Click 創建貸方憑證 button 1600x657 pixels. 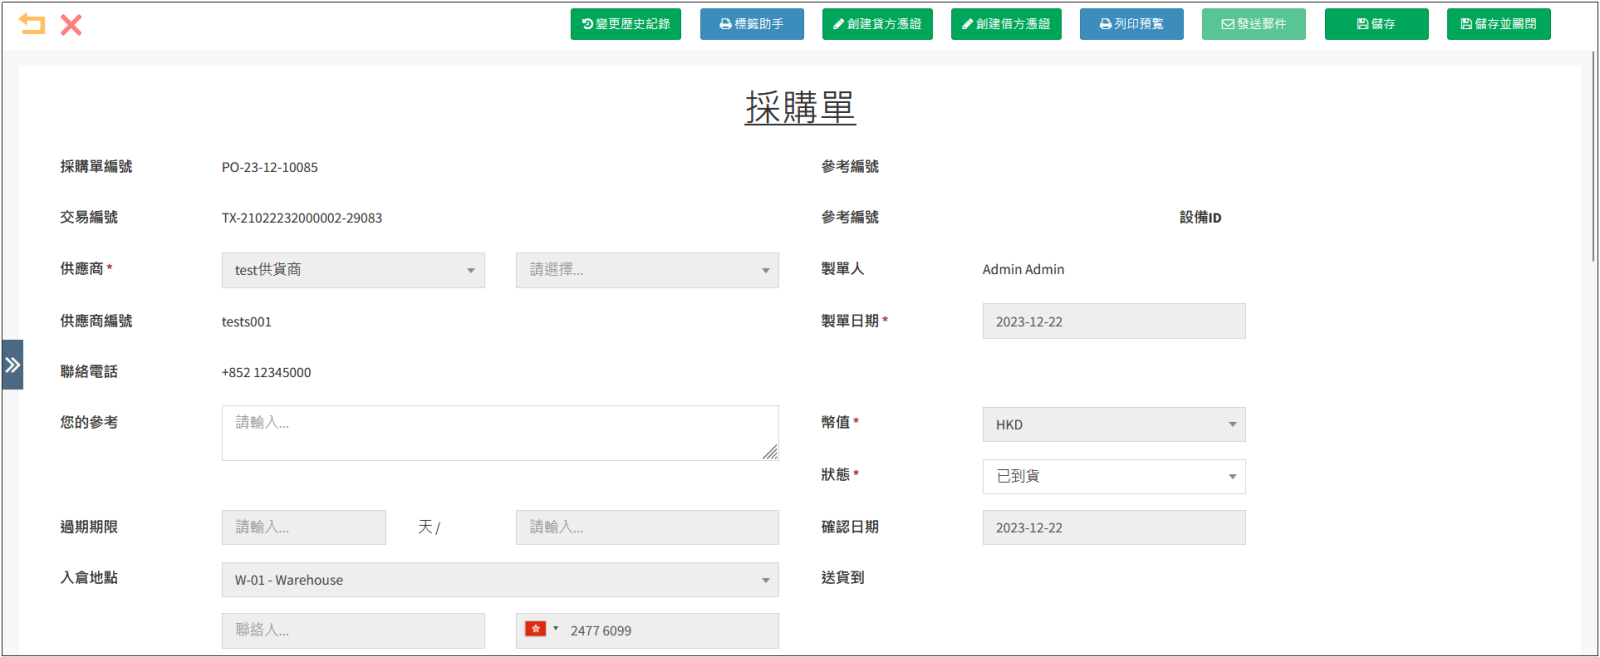(x=877, y=24)
